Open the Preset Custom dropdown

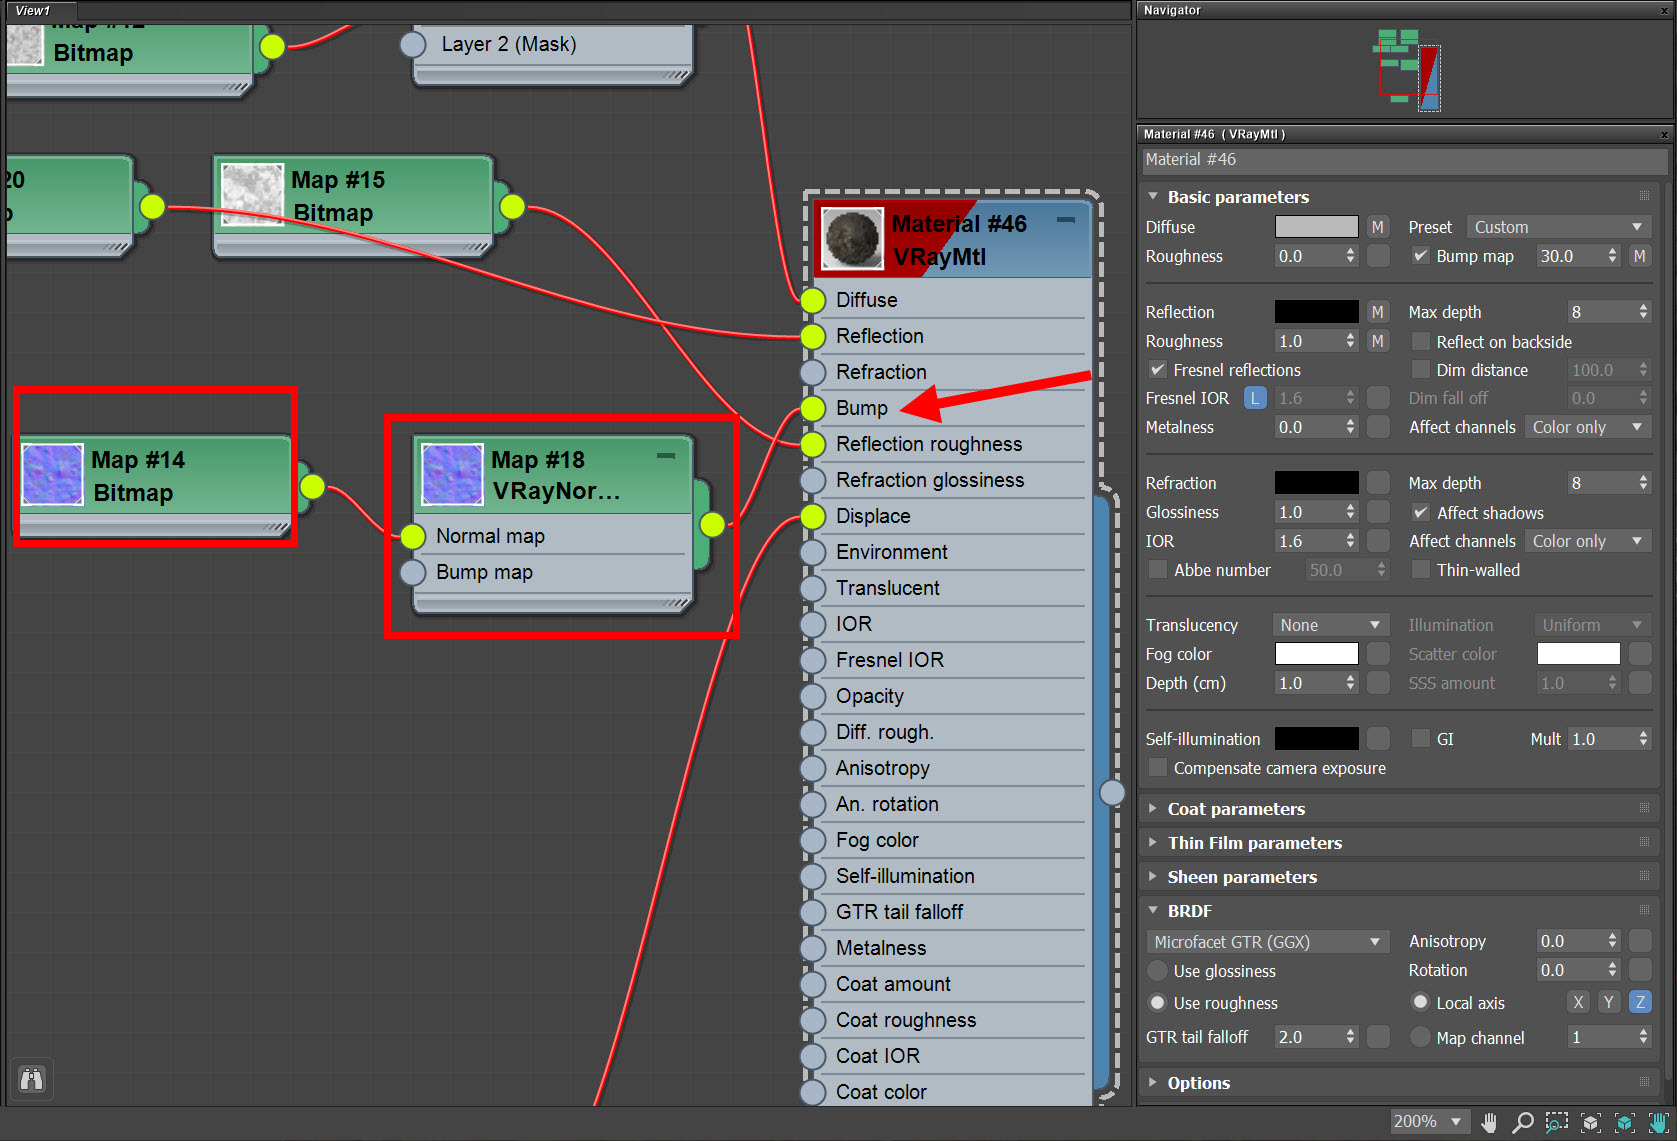pyautogui.click(x=1558, y=227)
